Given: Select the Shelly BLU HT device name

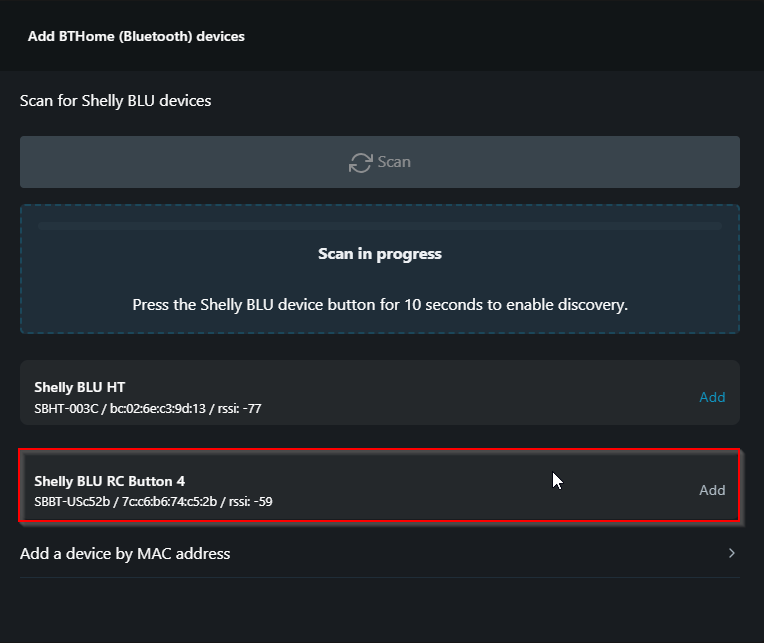Looking at the screenshot, I should (x=80, y=387).
